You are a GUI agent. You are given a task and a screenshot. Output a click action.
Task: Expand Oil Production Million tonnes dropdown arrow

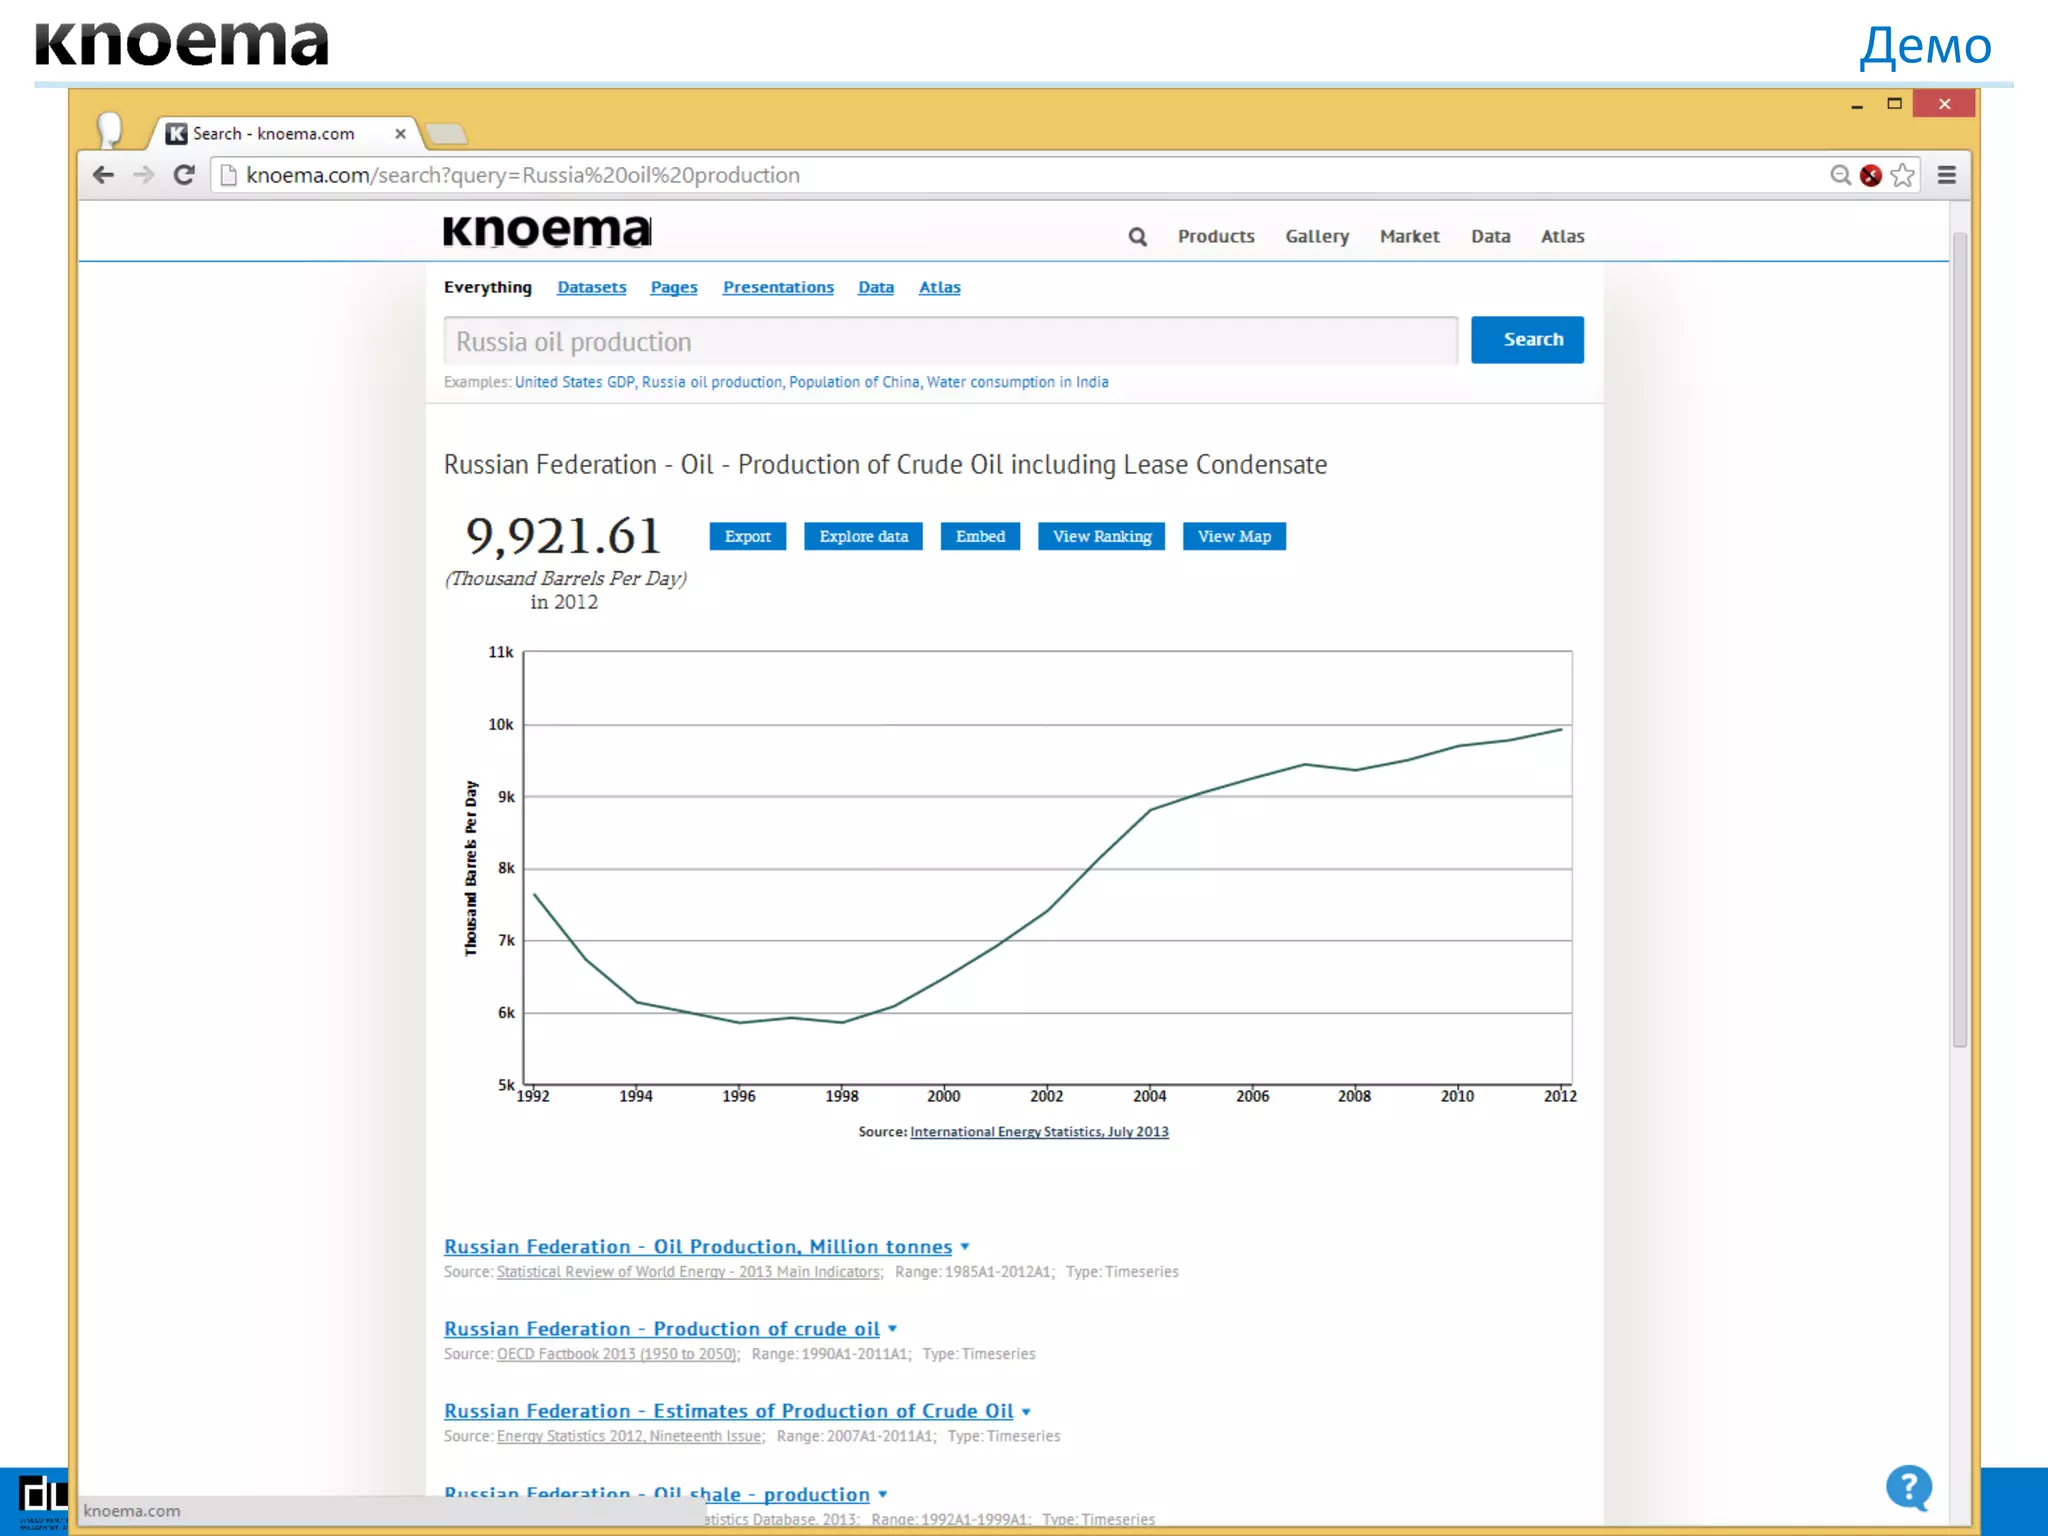click(965, 1247)
